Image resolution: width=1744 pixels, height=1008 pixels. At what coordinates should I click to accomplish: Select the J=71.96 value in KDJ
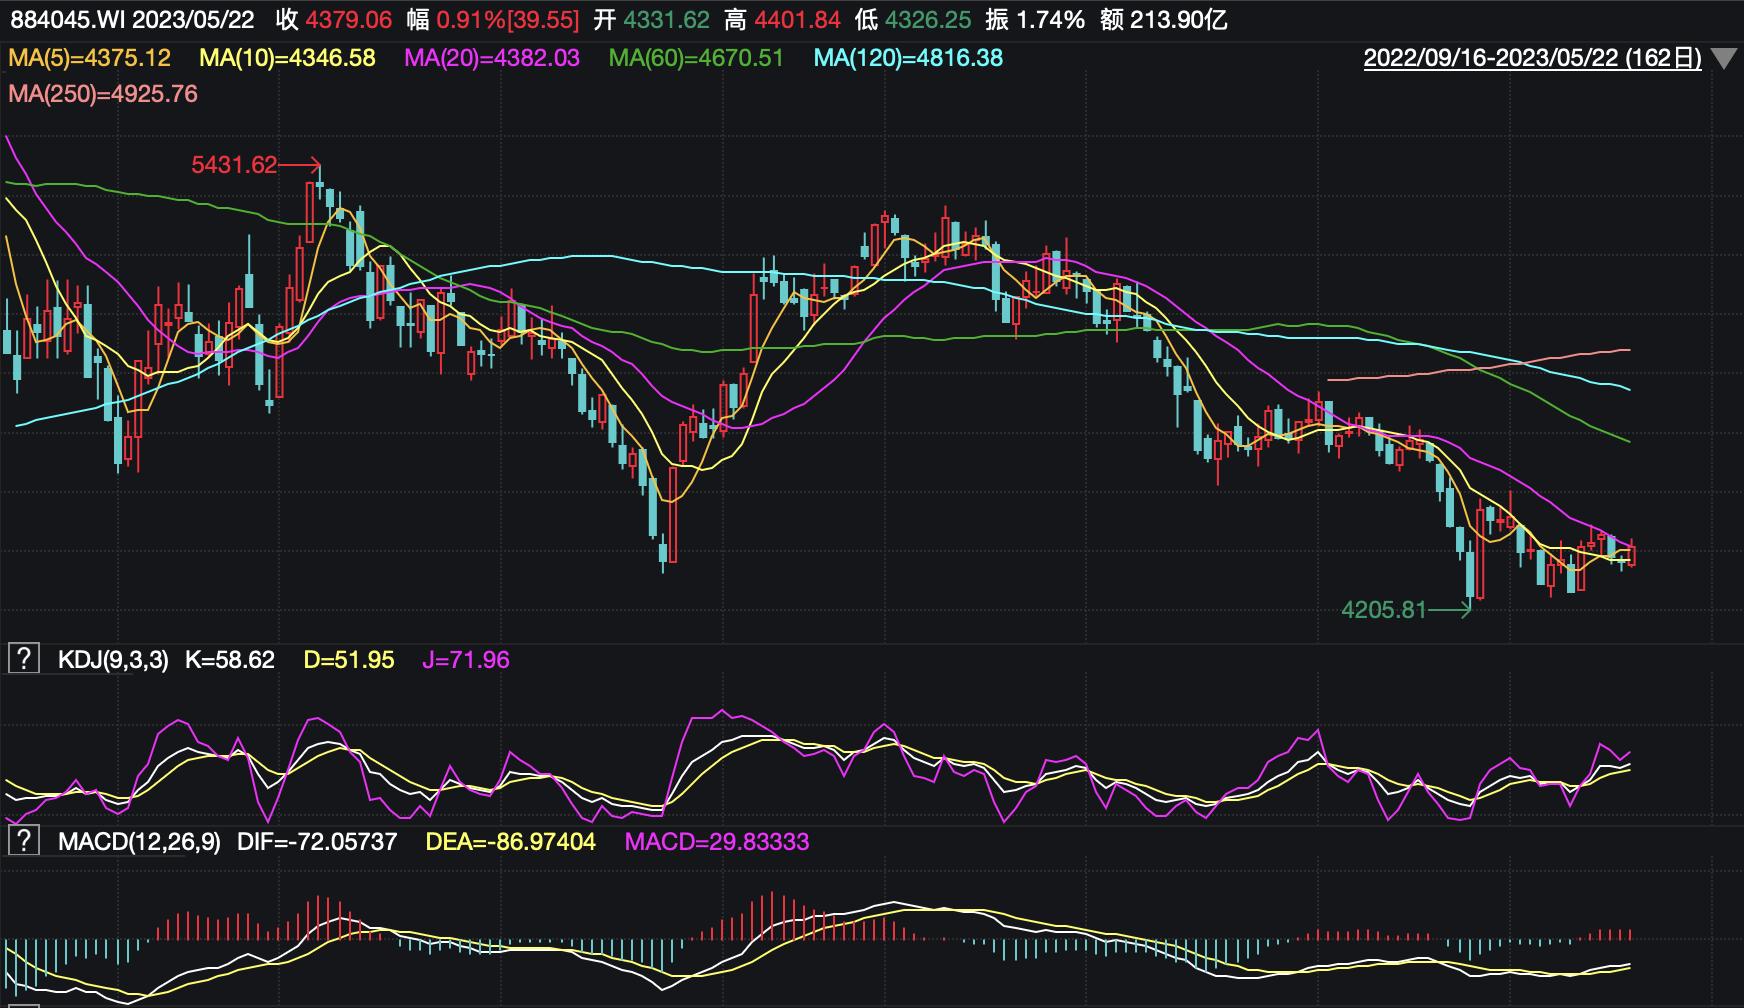465,660
